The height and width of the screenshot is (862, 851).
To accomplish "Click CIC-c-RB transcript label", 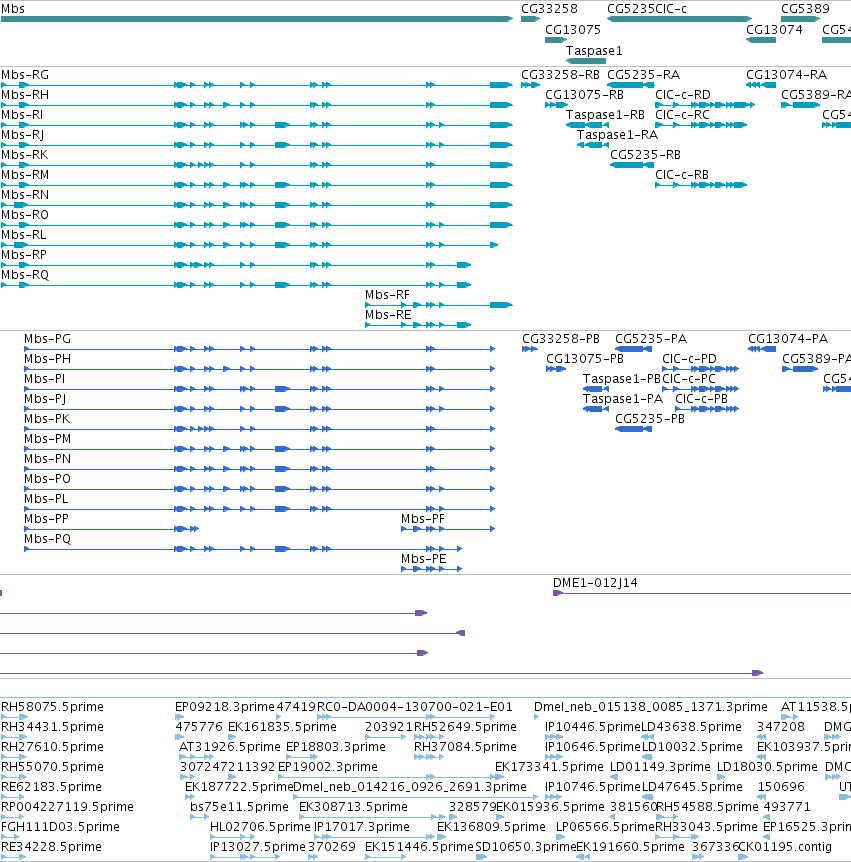I will click(x=682, y=175).
